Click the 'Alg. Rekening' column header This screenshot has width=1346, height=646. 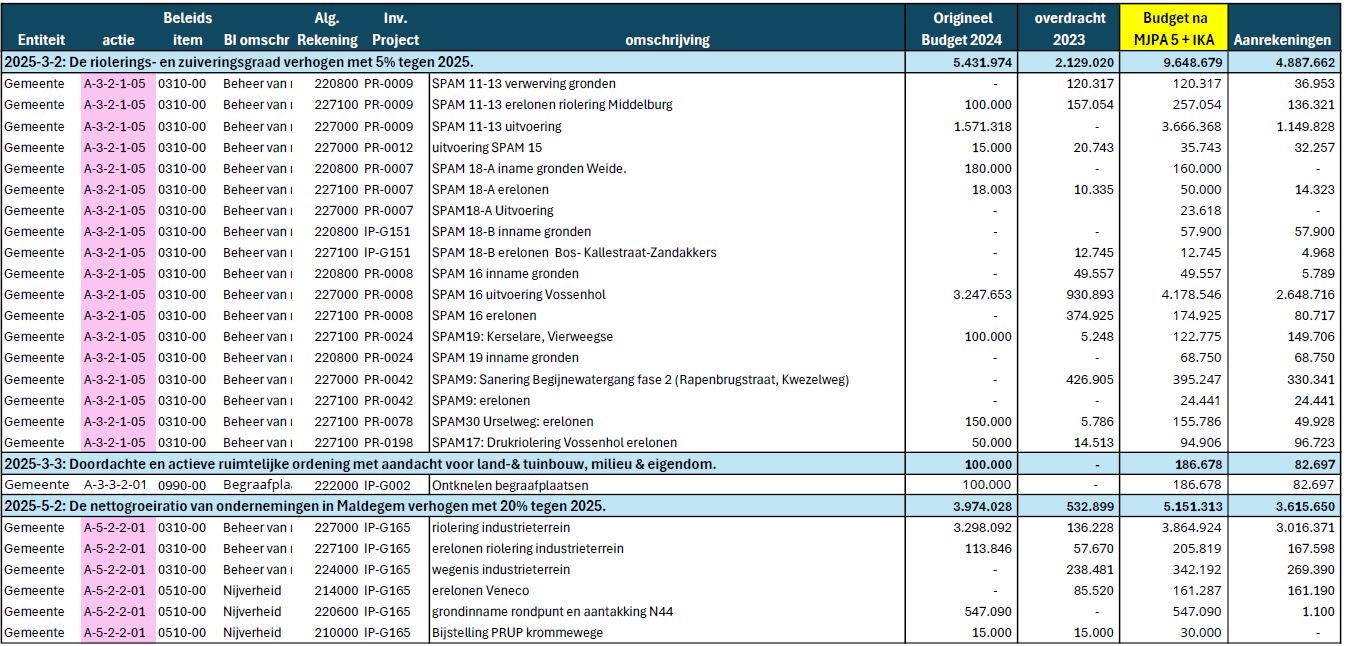pos(327,29)
